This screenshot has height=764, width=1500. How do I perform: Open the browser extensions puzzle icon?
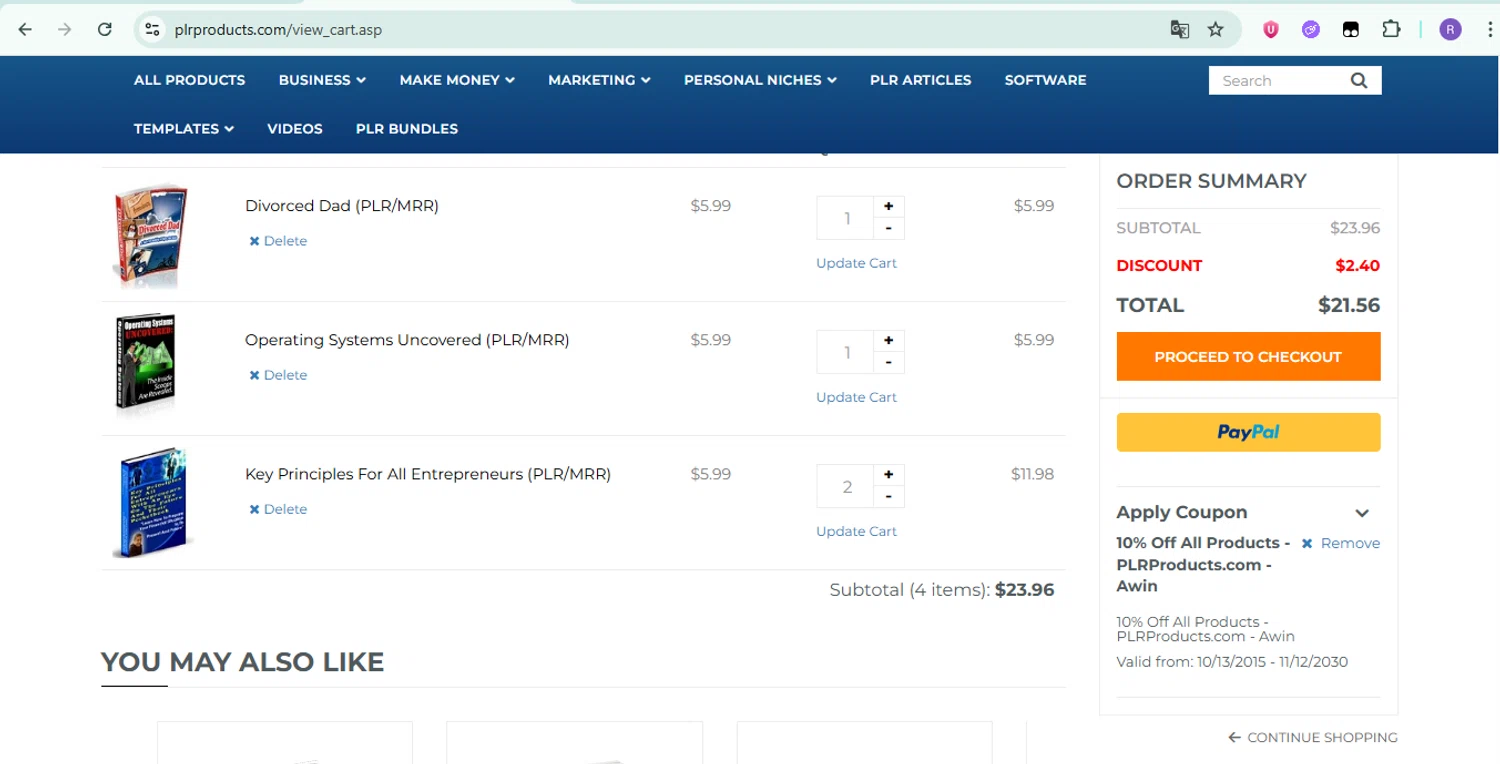coord(1391,29)
